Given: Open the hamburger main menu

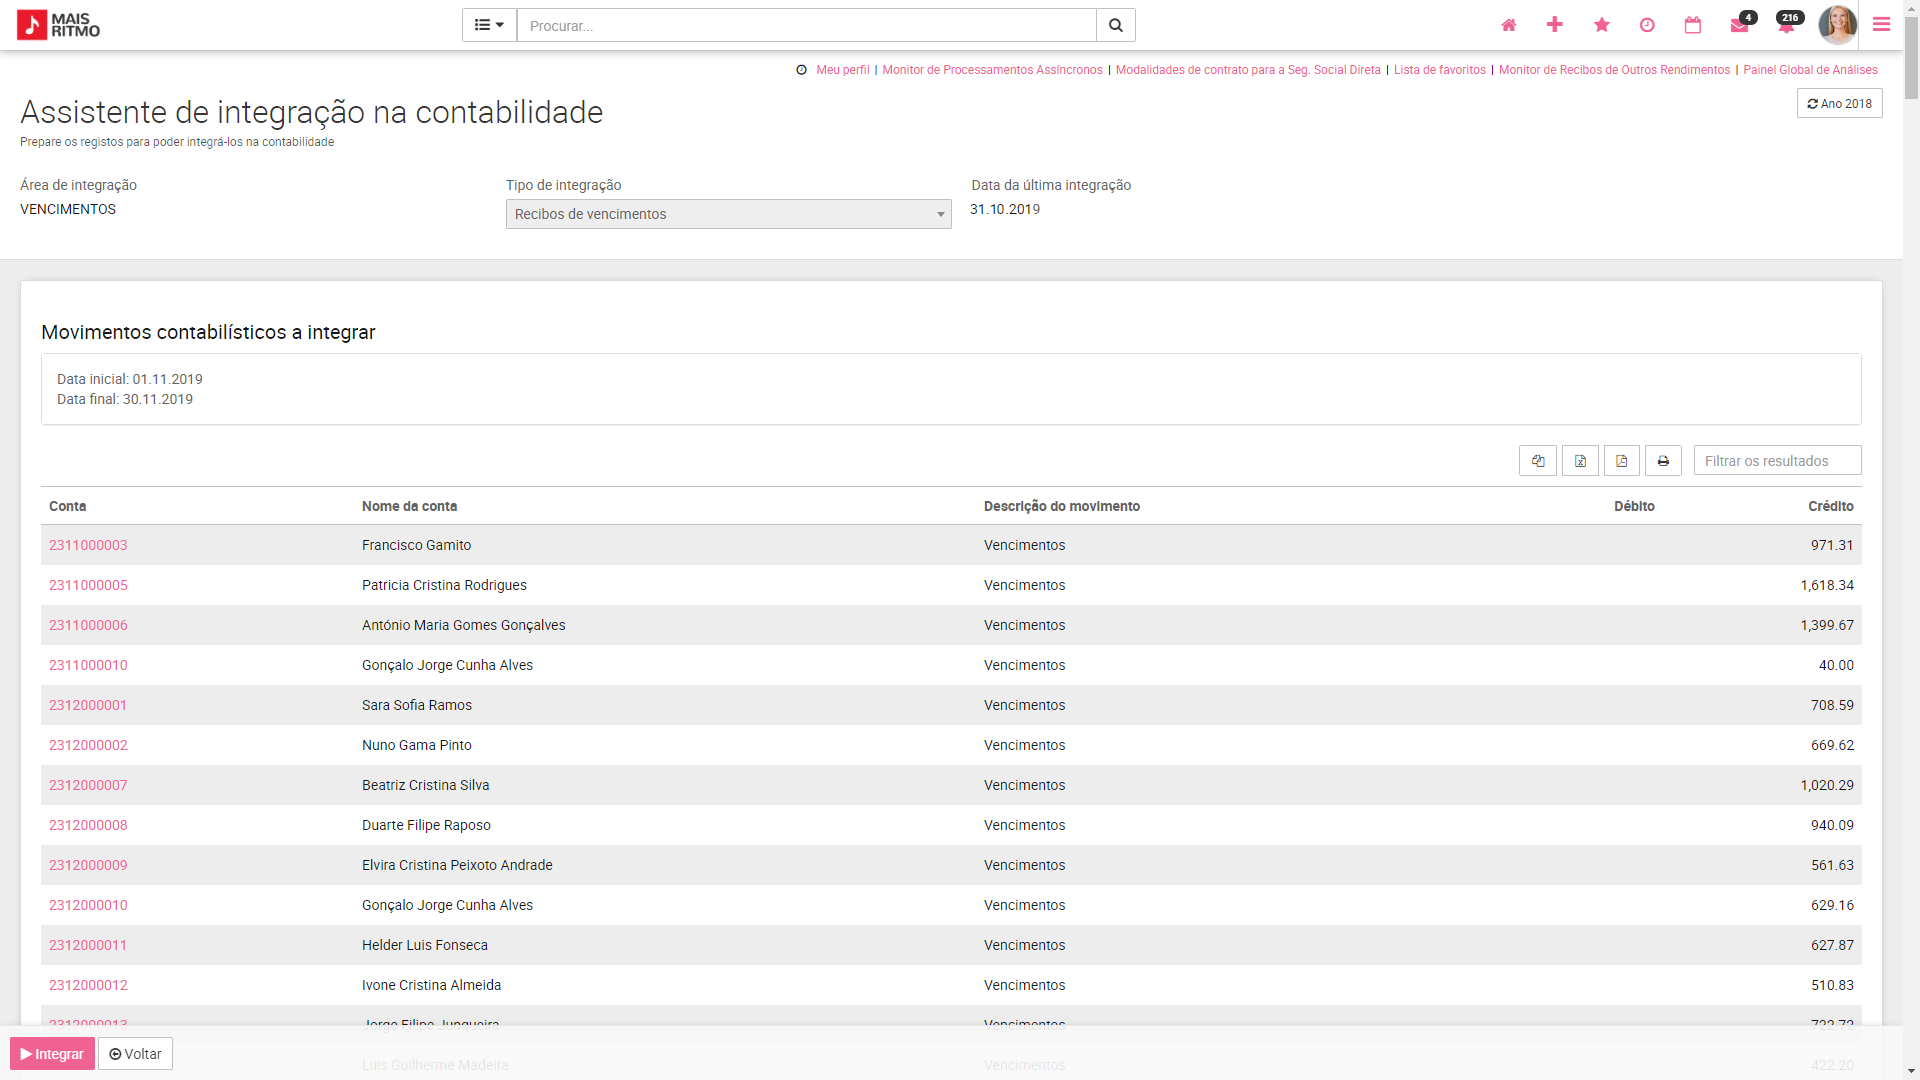Looking at the screenshot, I should point(1881,25).
